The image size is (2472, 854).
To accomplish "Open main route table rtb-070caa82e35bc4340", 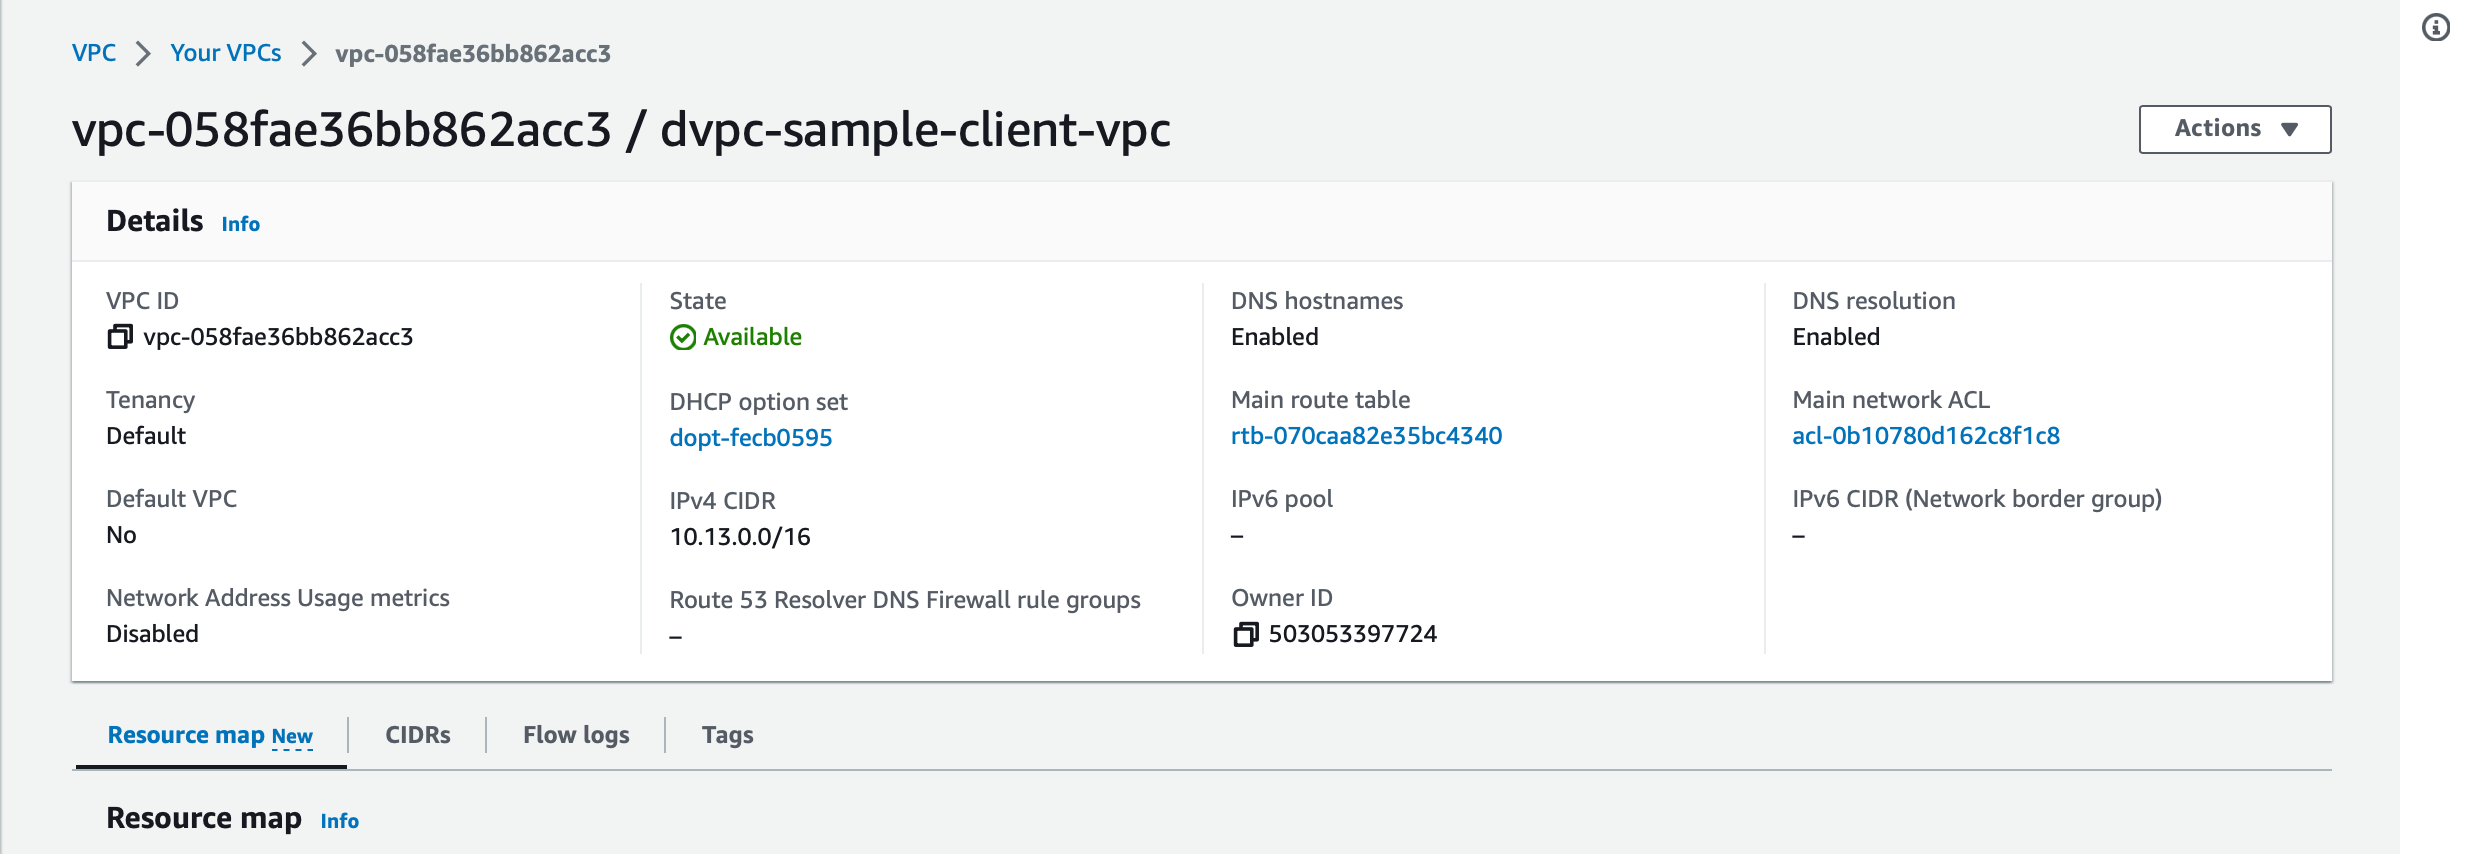I will 1367,436.
